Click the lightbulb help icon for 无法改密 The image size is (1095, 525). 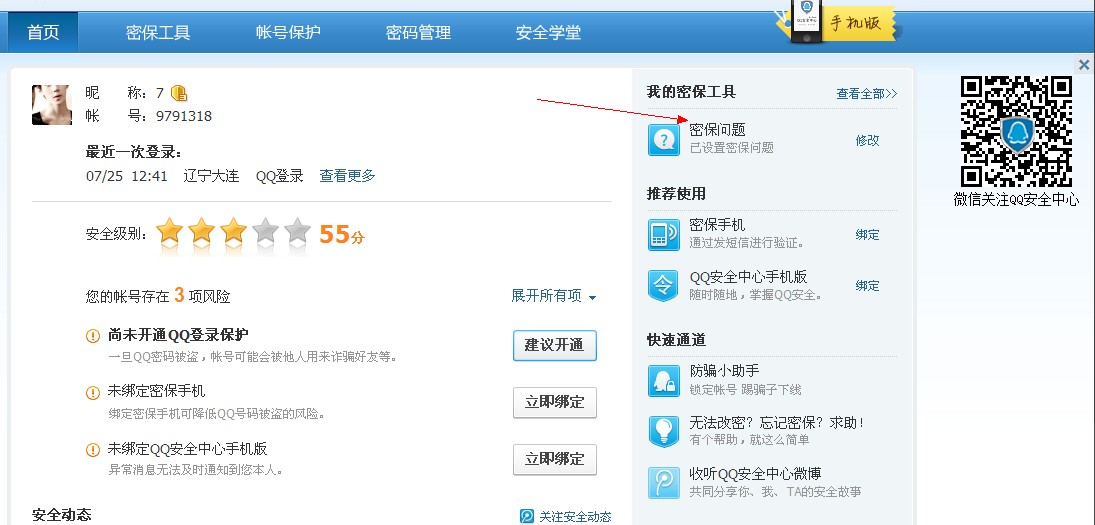[663, 431]
